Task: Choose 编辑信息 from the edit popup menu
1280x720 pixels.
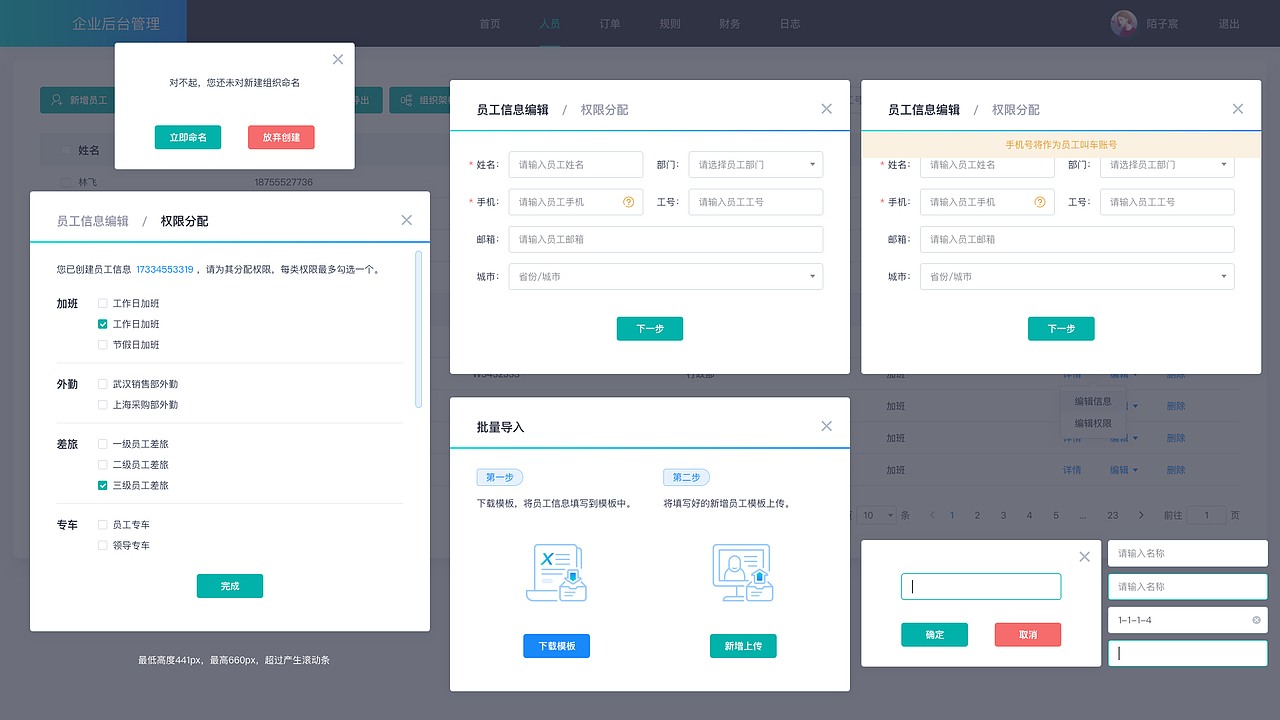Action: [x=1093, y=401]
